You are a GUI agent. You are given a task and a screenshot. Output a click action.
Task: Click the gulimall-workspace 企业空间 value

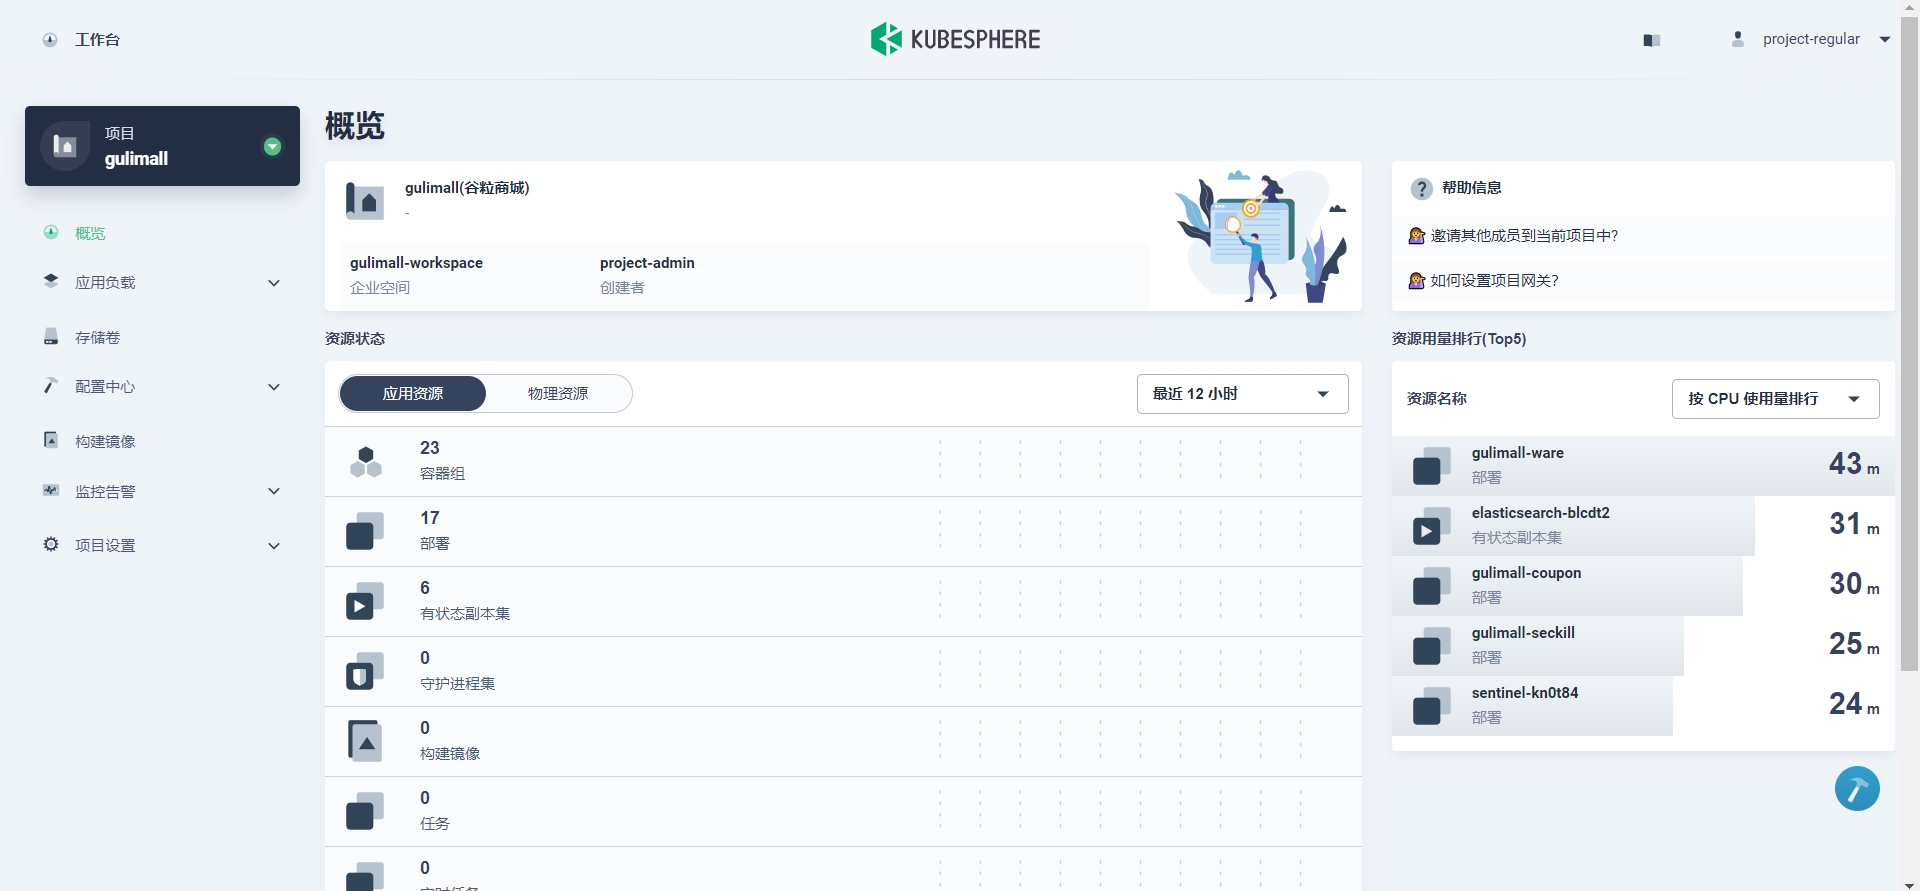coord(416,263)
